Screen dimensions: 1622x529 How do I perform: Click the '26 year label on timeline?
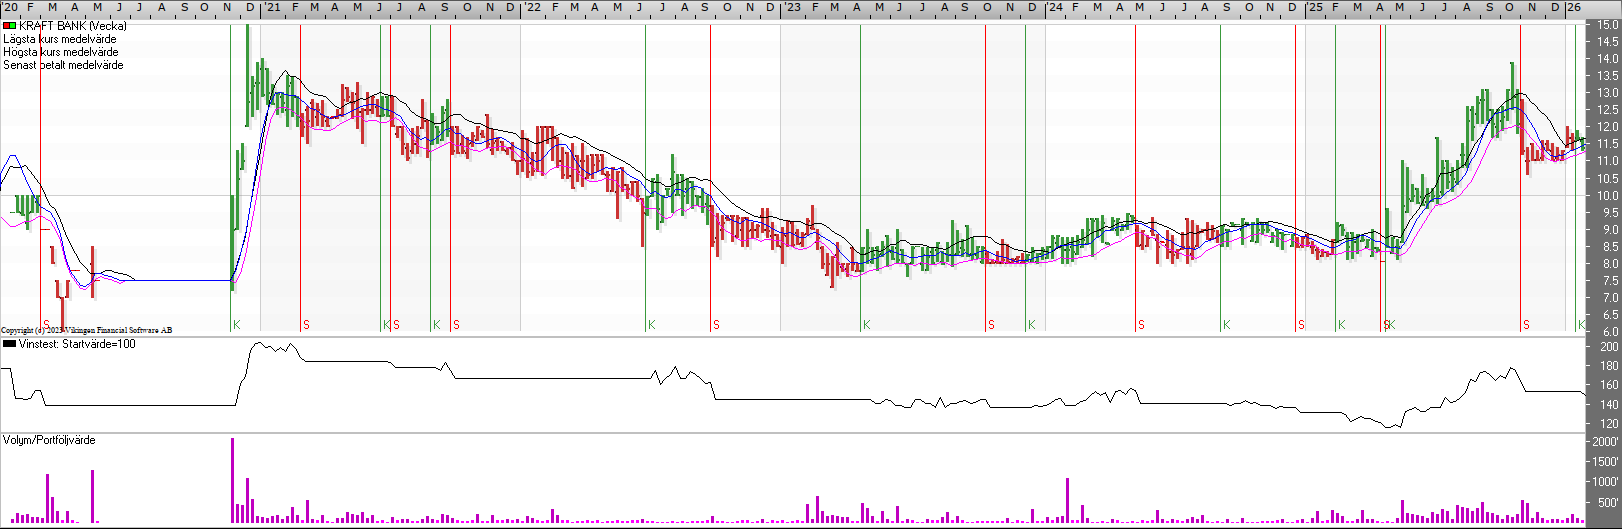coord(1573,7)
